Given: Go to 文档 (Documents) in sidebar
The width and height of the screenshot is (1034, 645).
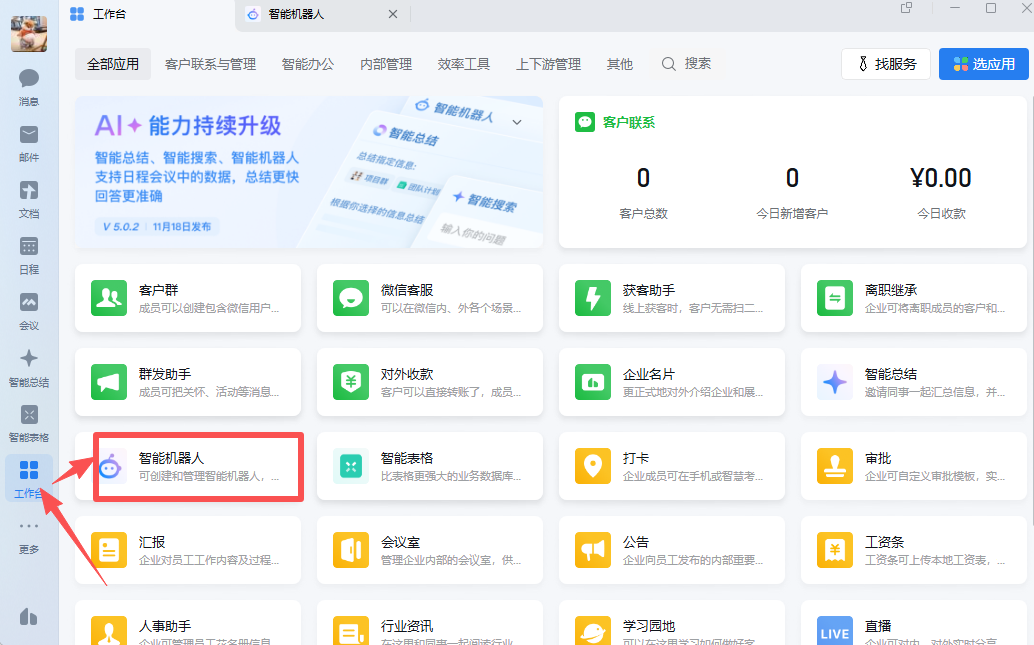Looking at the screenshot, I should coord(29,197).
